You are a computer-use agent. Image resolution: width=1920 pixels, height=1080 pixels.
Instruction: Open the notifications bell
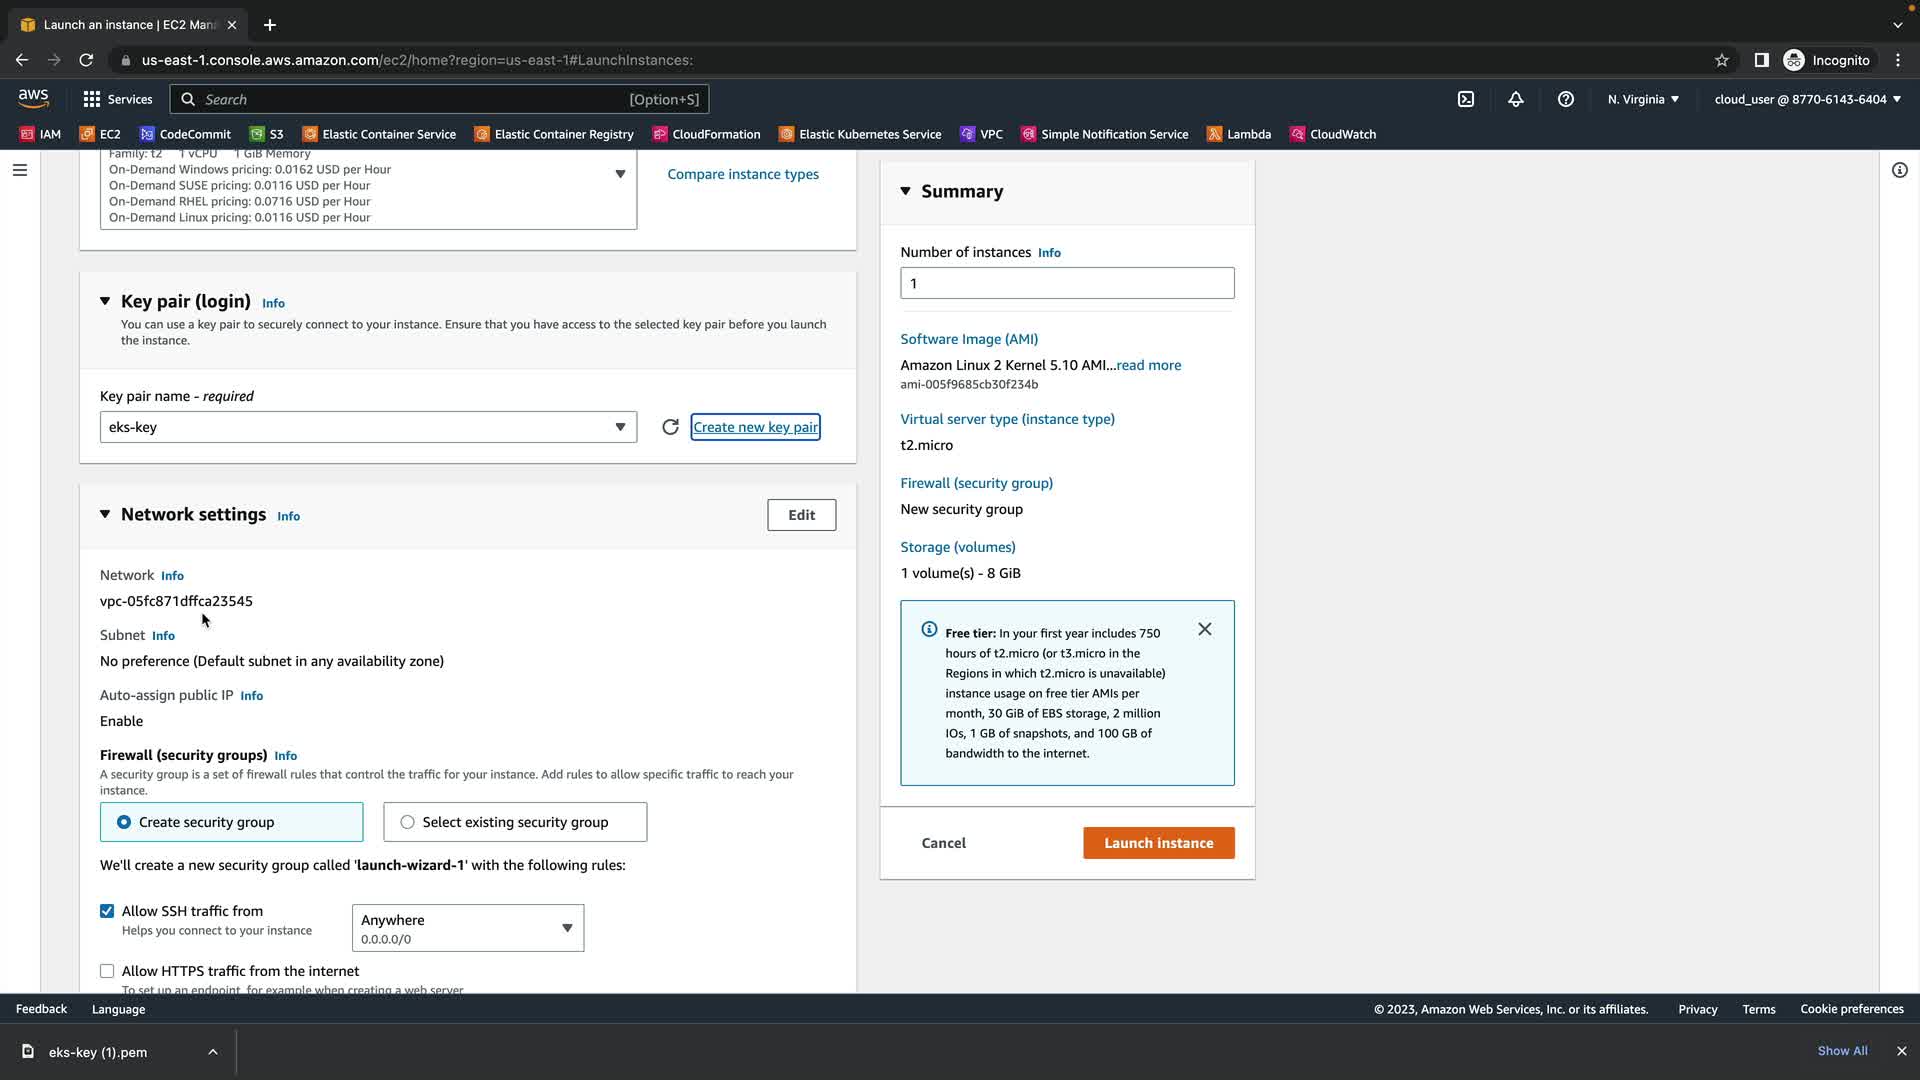coord(1516,99)
